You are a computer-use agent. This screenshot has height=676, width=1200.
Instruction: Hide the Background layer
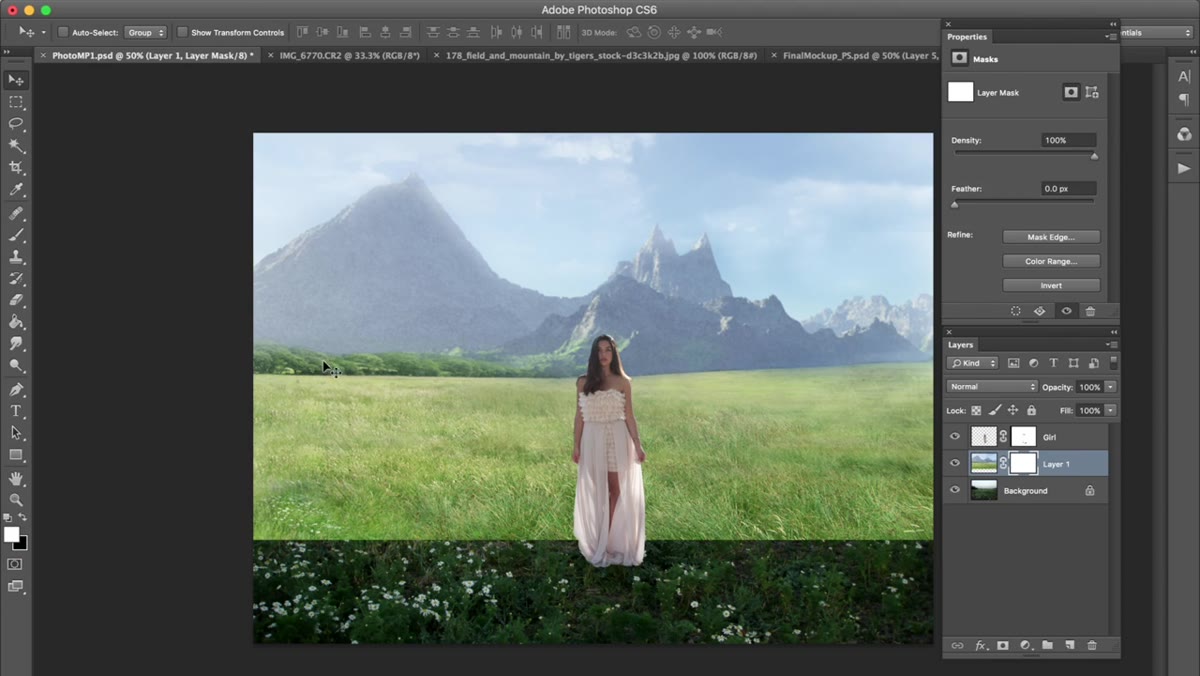point(955,491)
